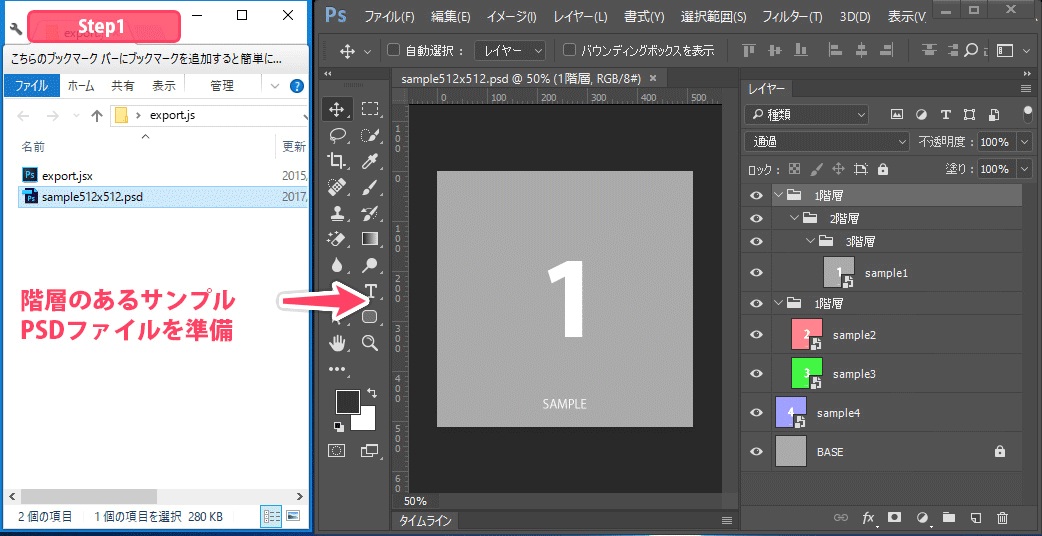The width and height of the screenshot is (1042, 536).
Task: Collapse the 2階層 group
Action: point(794,218)
